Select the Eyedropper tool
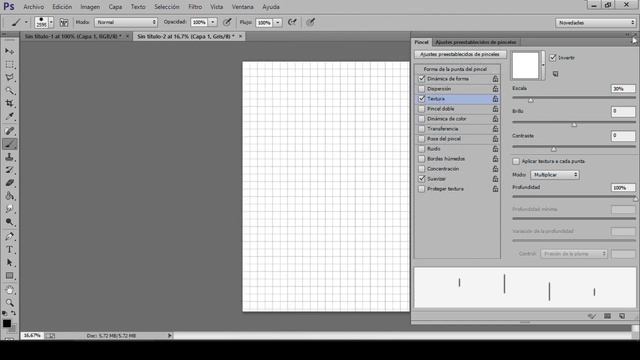Viewport: 640px width, 360px height. click(x=9, y=116)
